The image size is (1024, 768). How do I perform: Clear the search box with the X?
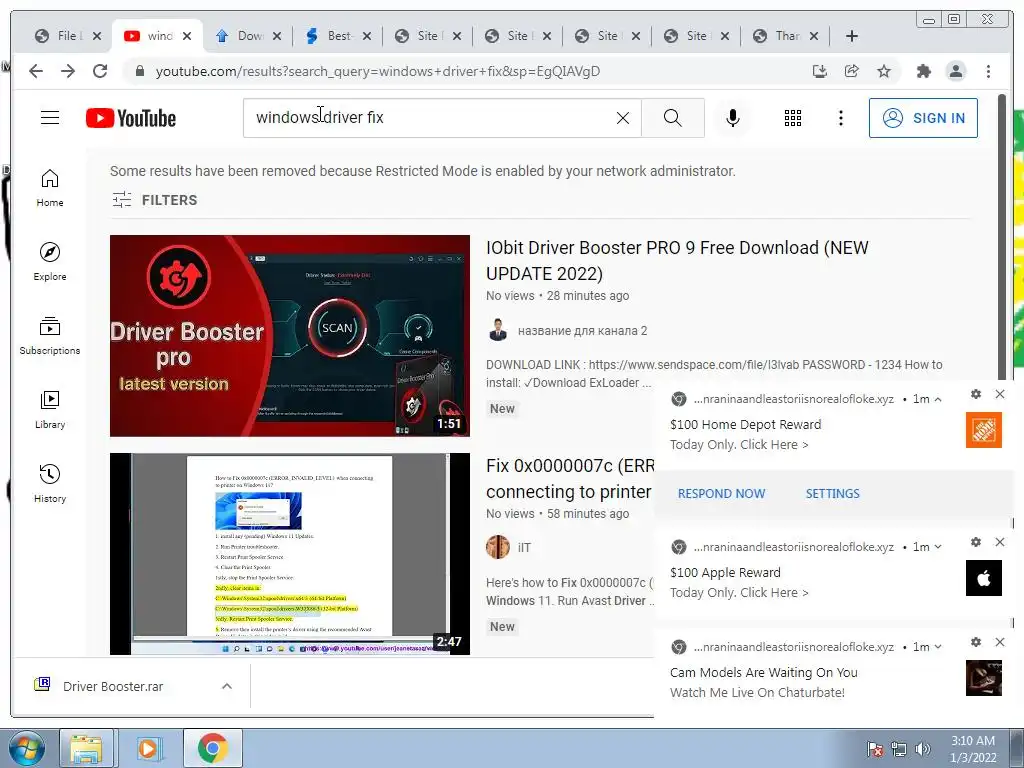623,118
